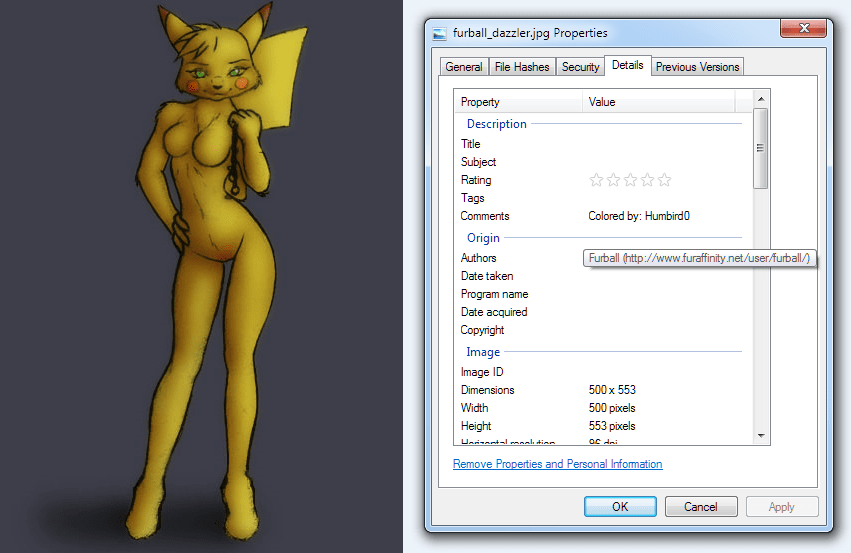Go to the Security tab

(580, 67)
